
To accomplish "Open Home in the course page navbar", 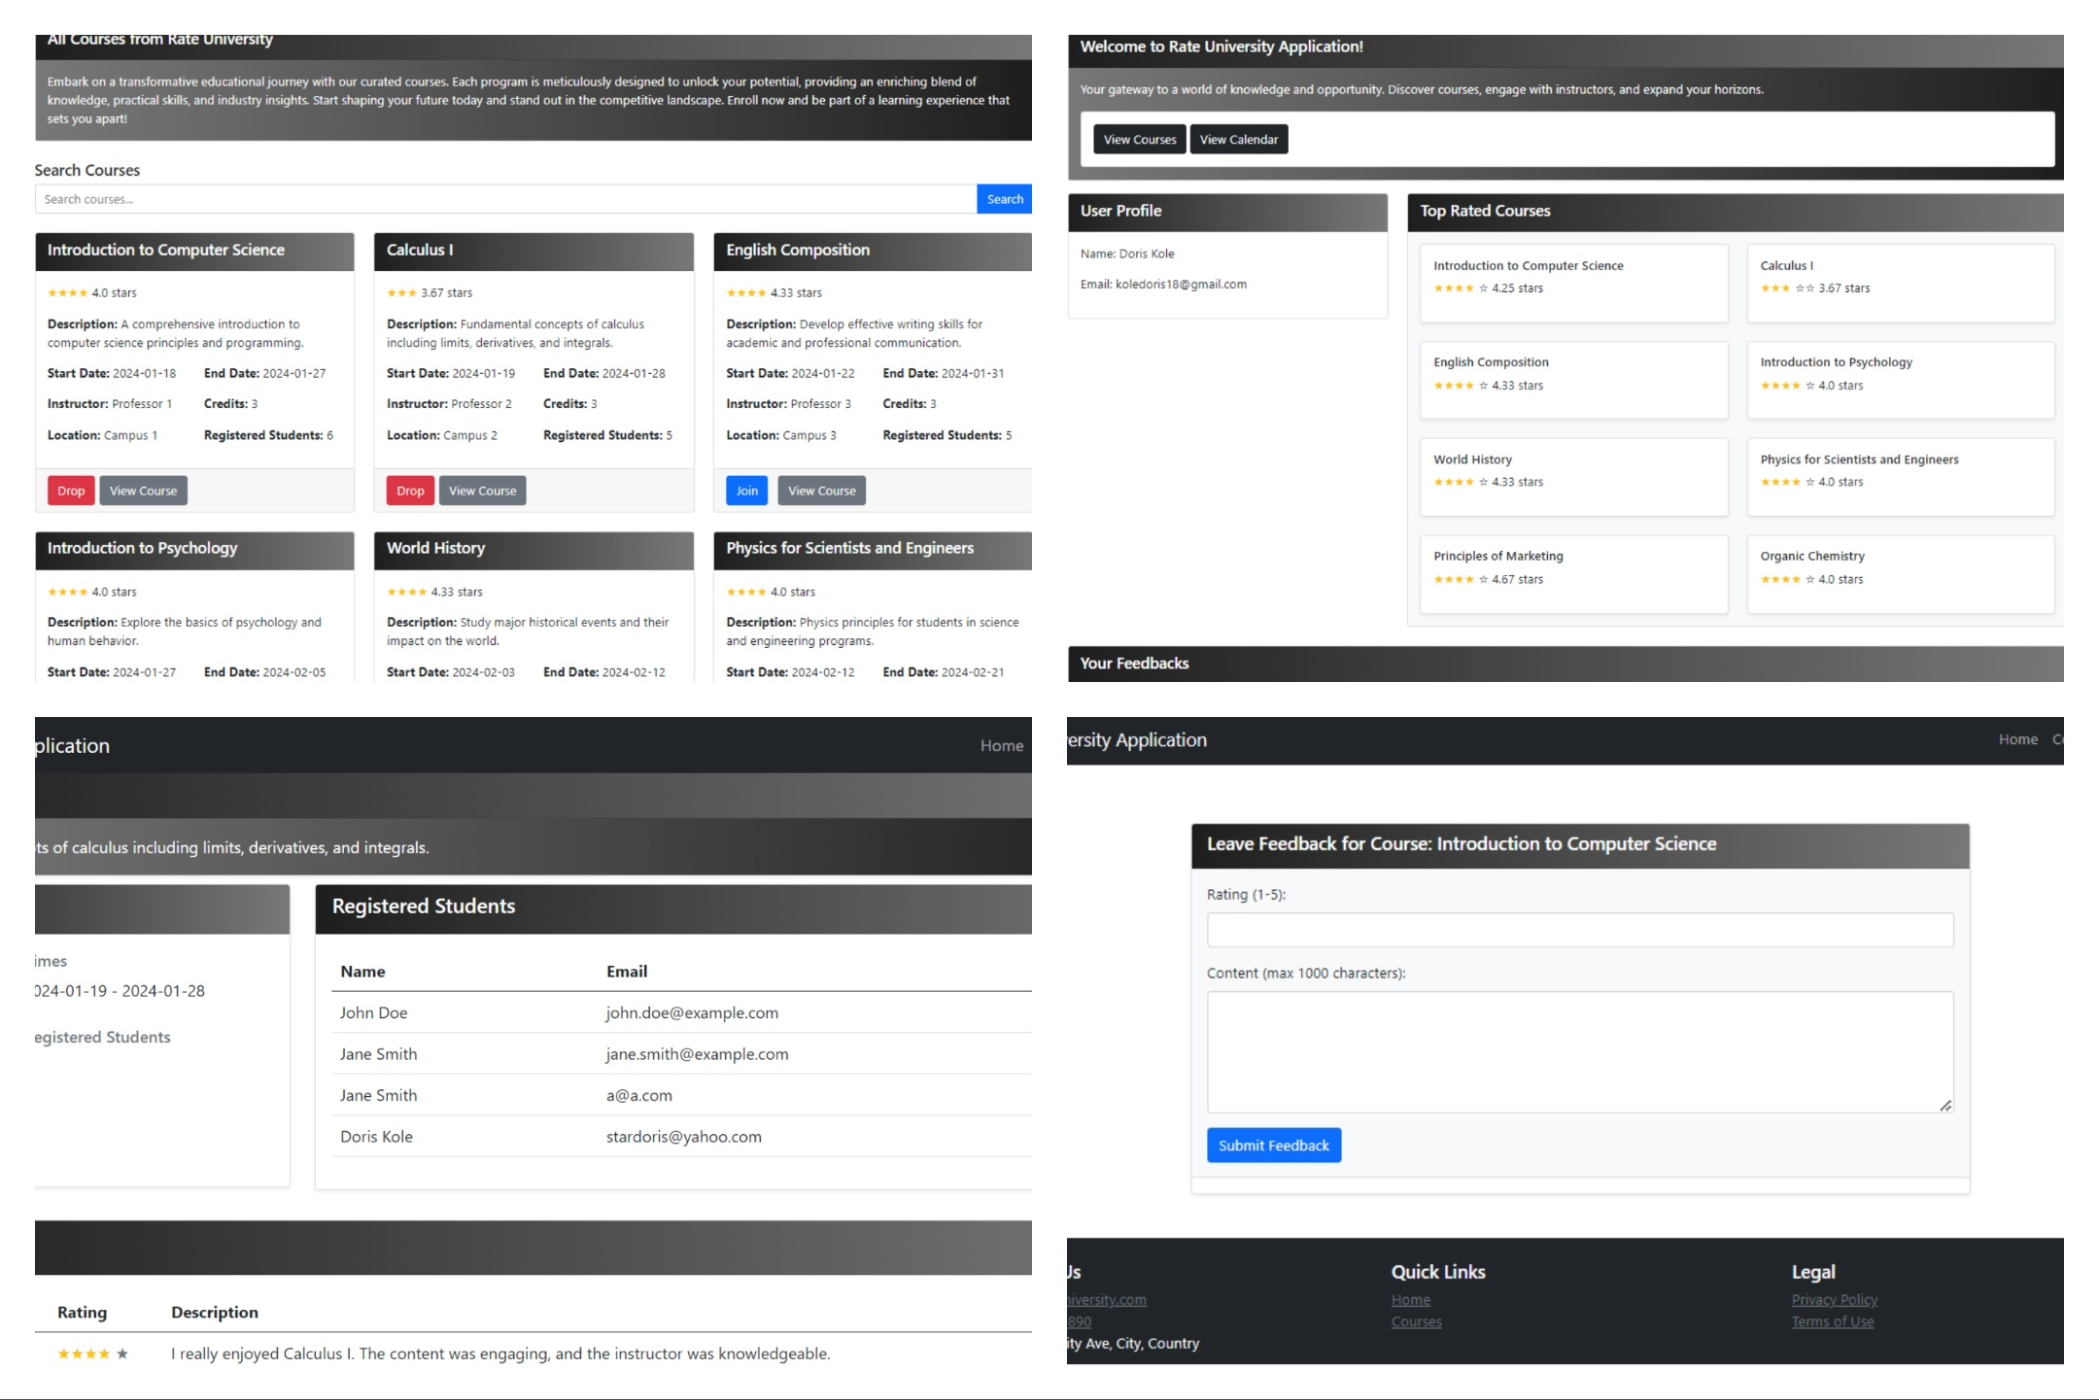I will click(x=1001, y=746).
